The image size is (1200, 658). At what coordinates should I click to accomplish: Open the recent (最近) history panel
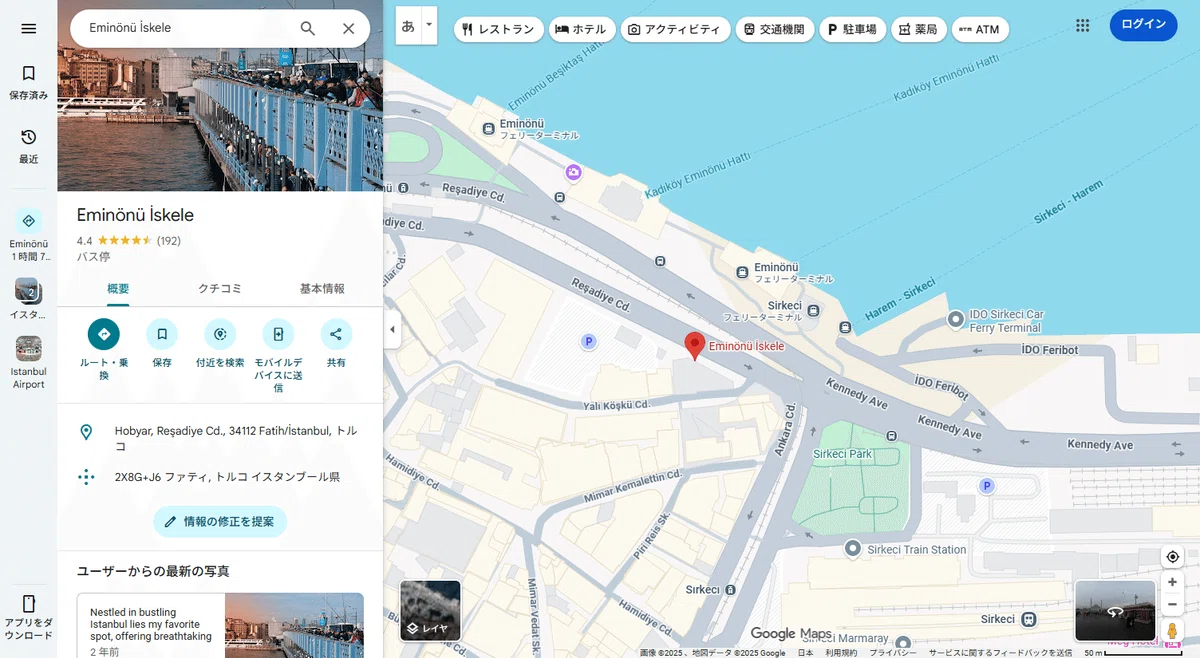coord(28,145)
